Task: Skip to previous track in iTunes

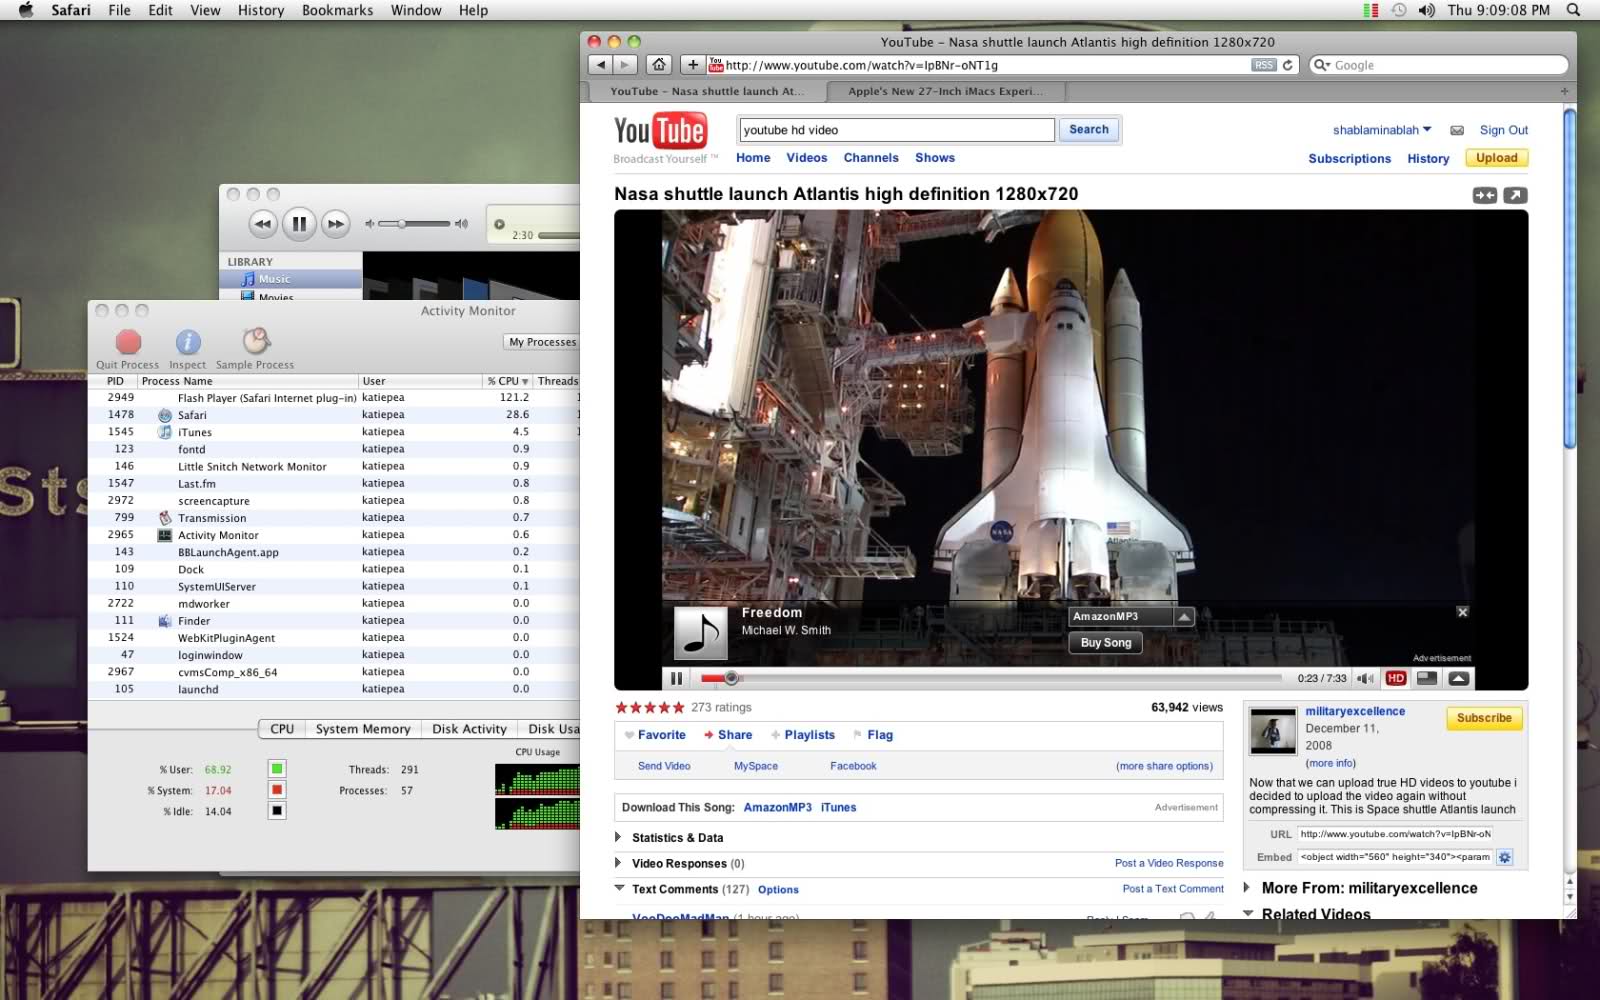Action: [262, 224]
